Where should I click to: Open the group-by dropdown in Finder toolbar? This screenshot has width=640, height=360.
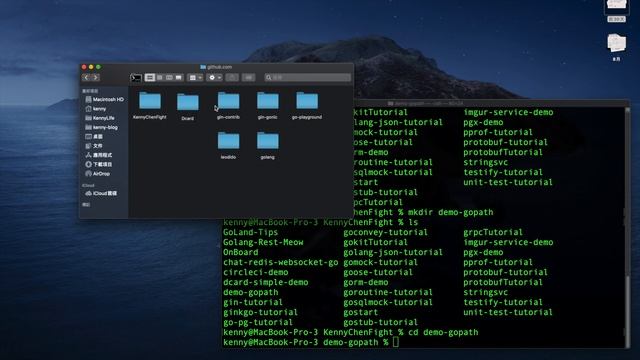(195, 78)
